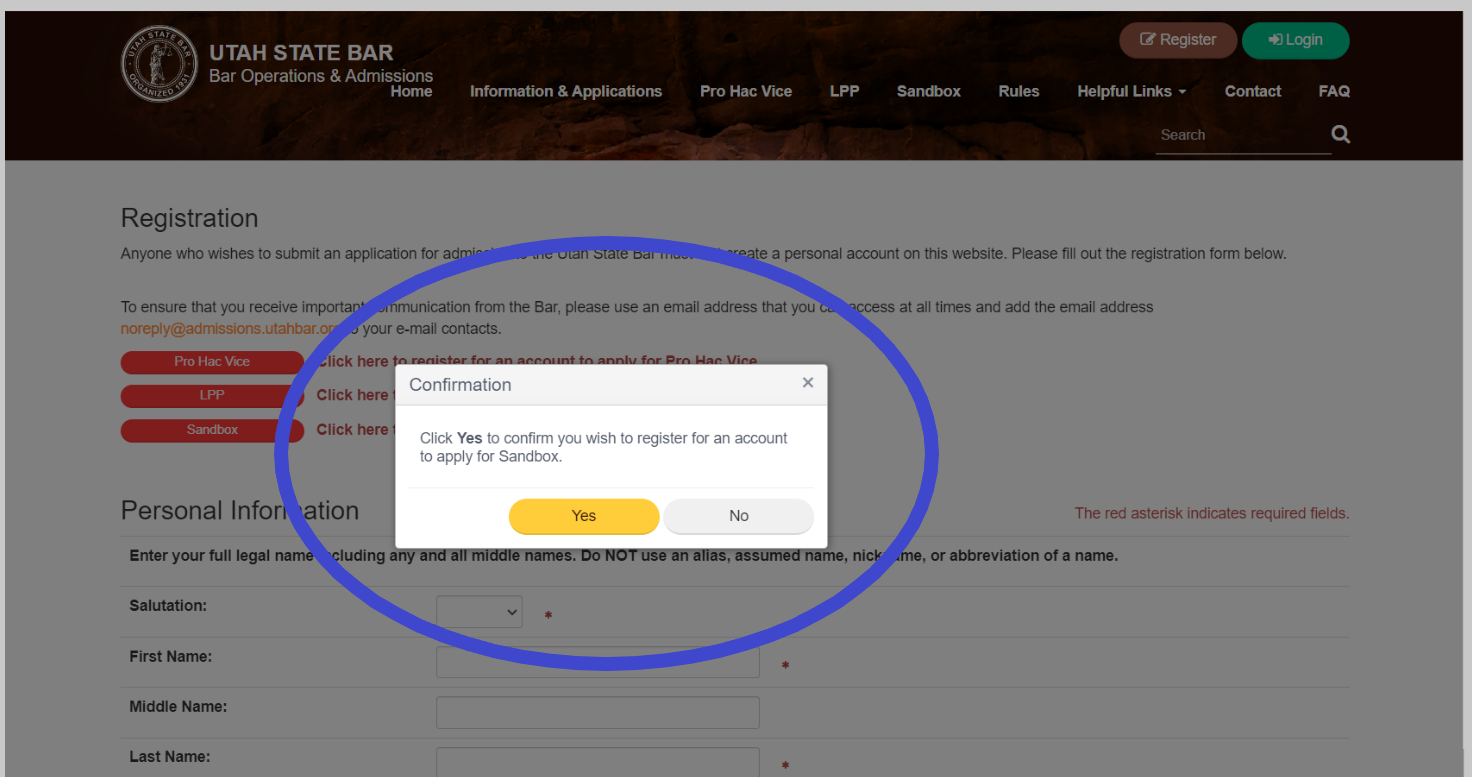Screen dimensions: 1472x777
Task: Open the Contact page
Action: coord(1252,91)
